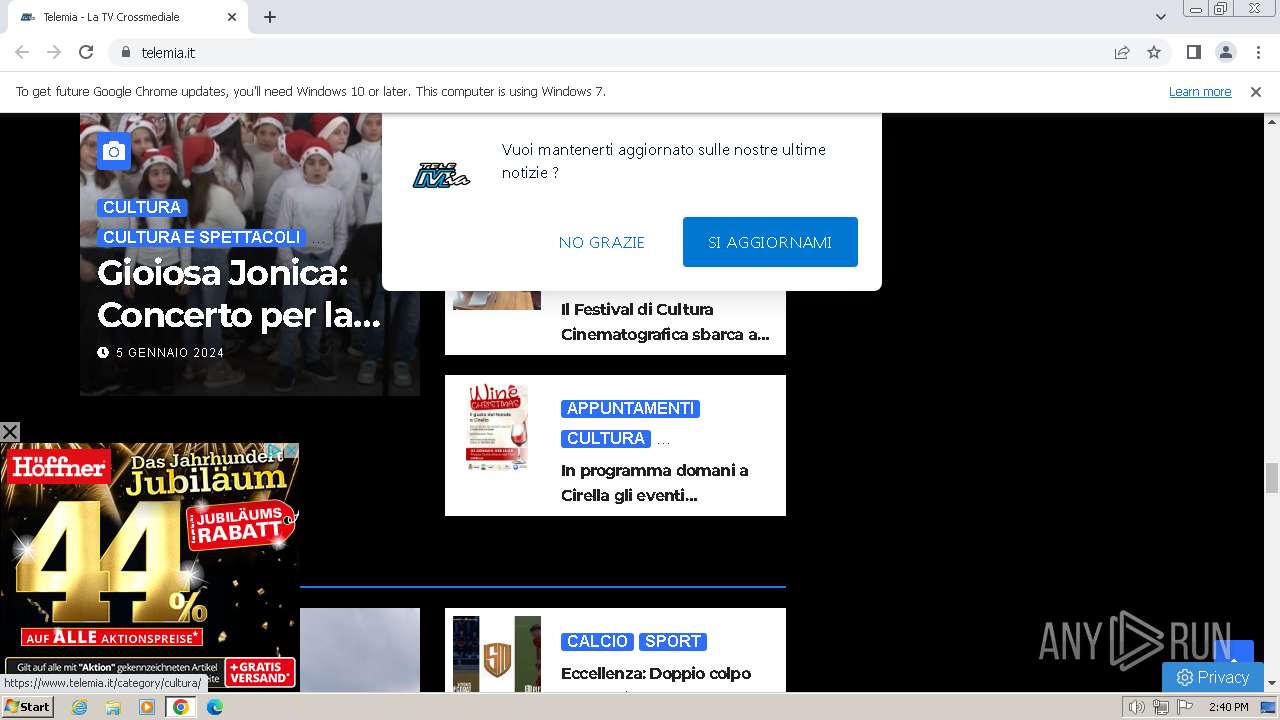Open In programma domani a Cirella article
Screen dimensions: 1280x720
(x=655, y=483)
